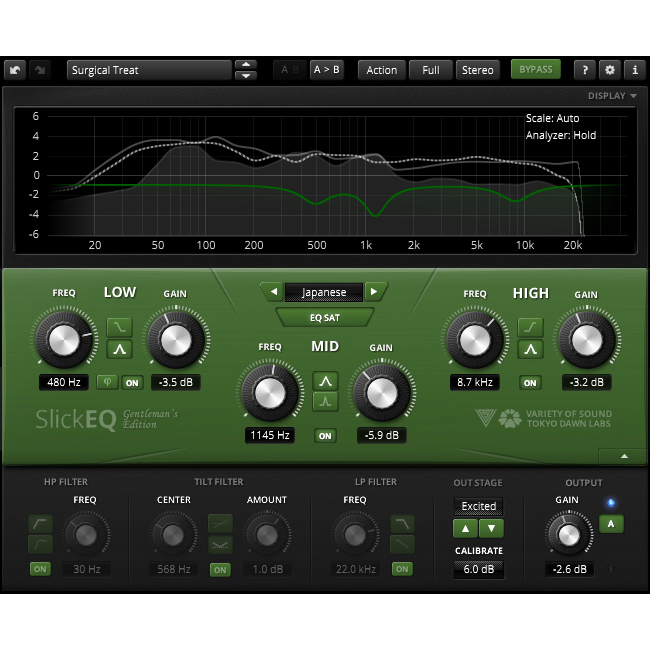Select high band bell shape icon
This screenshot has width=650, height=650.
point(531,349)
